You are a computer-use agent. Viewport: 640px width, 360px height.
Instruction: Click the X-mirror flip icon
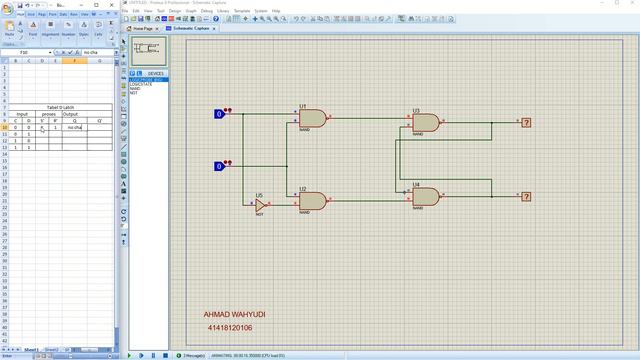tap(124, 235)
